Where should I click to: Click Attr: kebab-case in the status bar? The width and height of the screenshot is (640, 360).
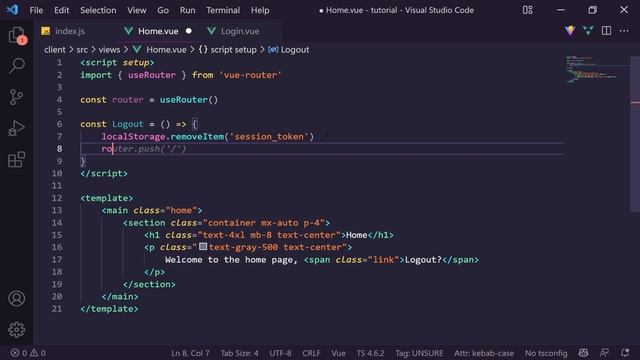(x=484, y=353)
